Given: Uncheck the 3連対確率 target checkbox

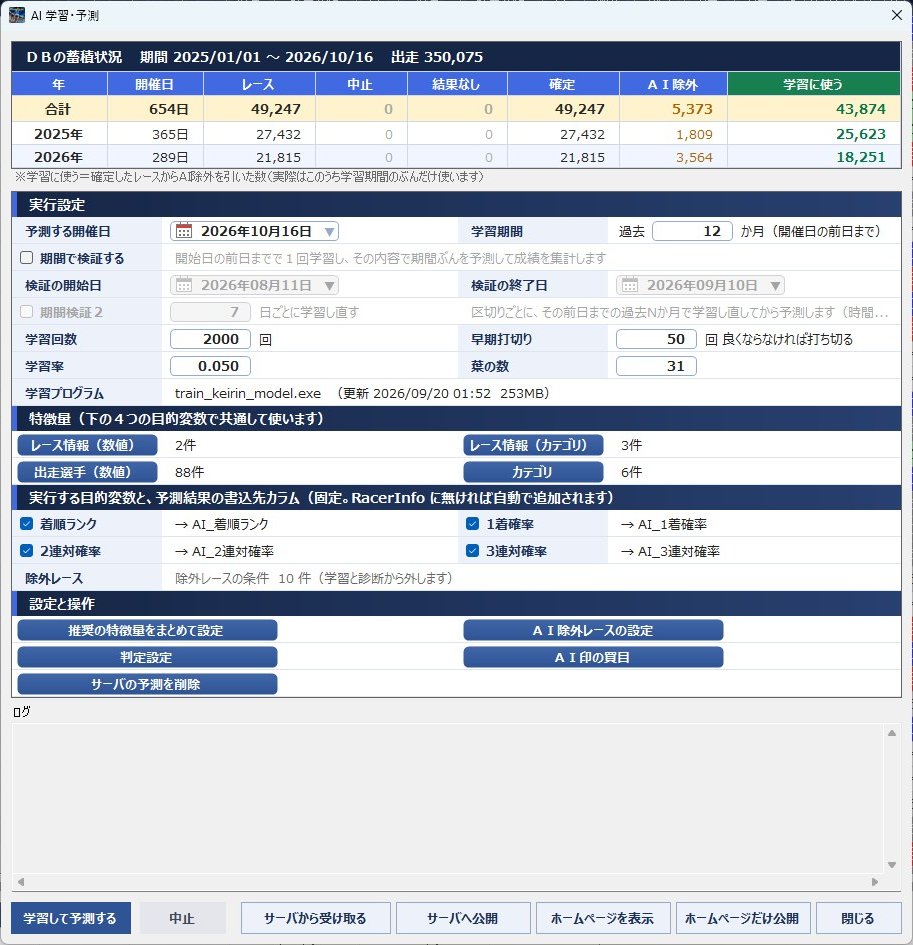Looking at the screenshot, I should click(x=472, y=550).
